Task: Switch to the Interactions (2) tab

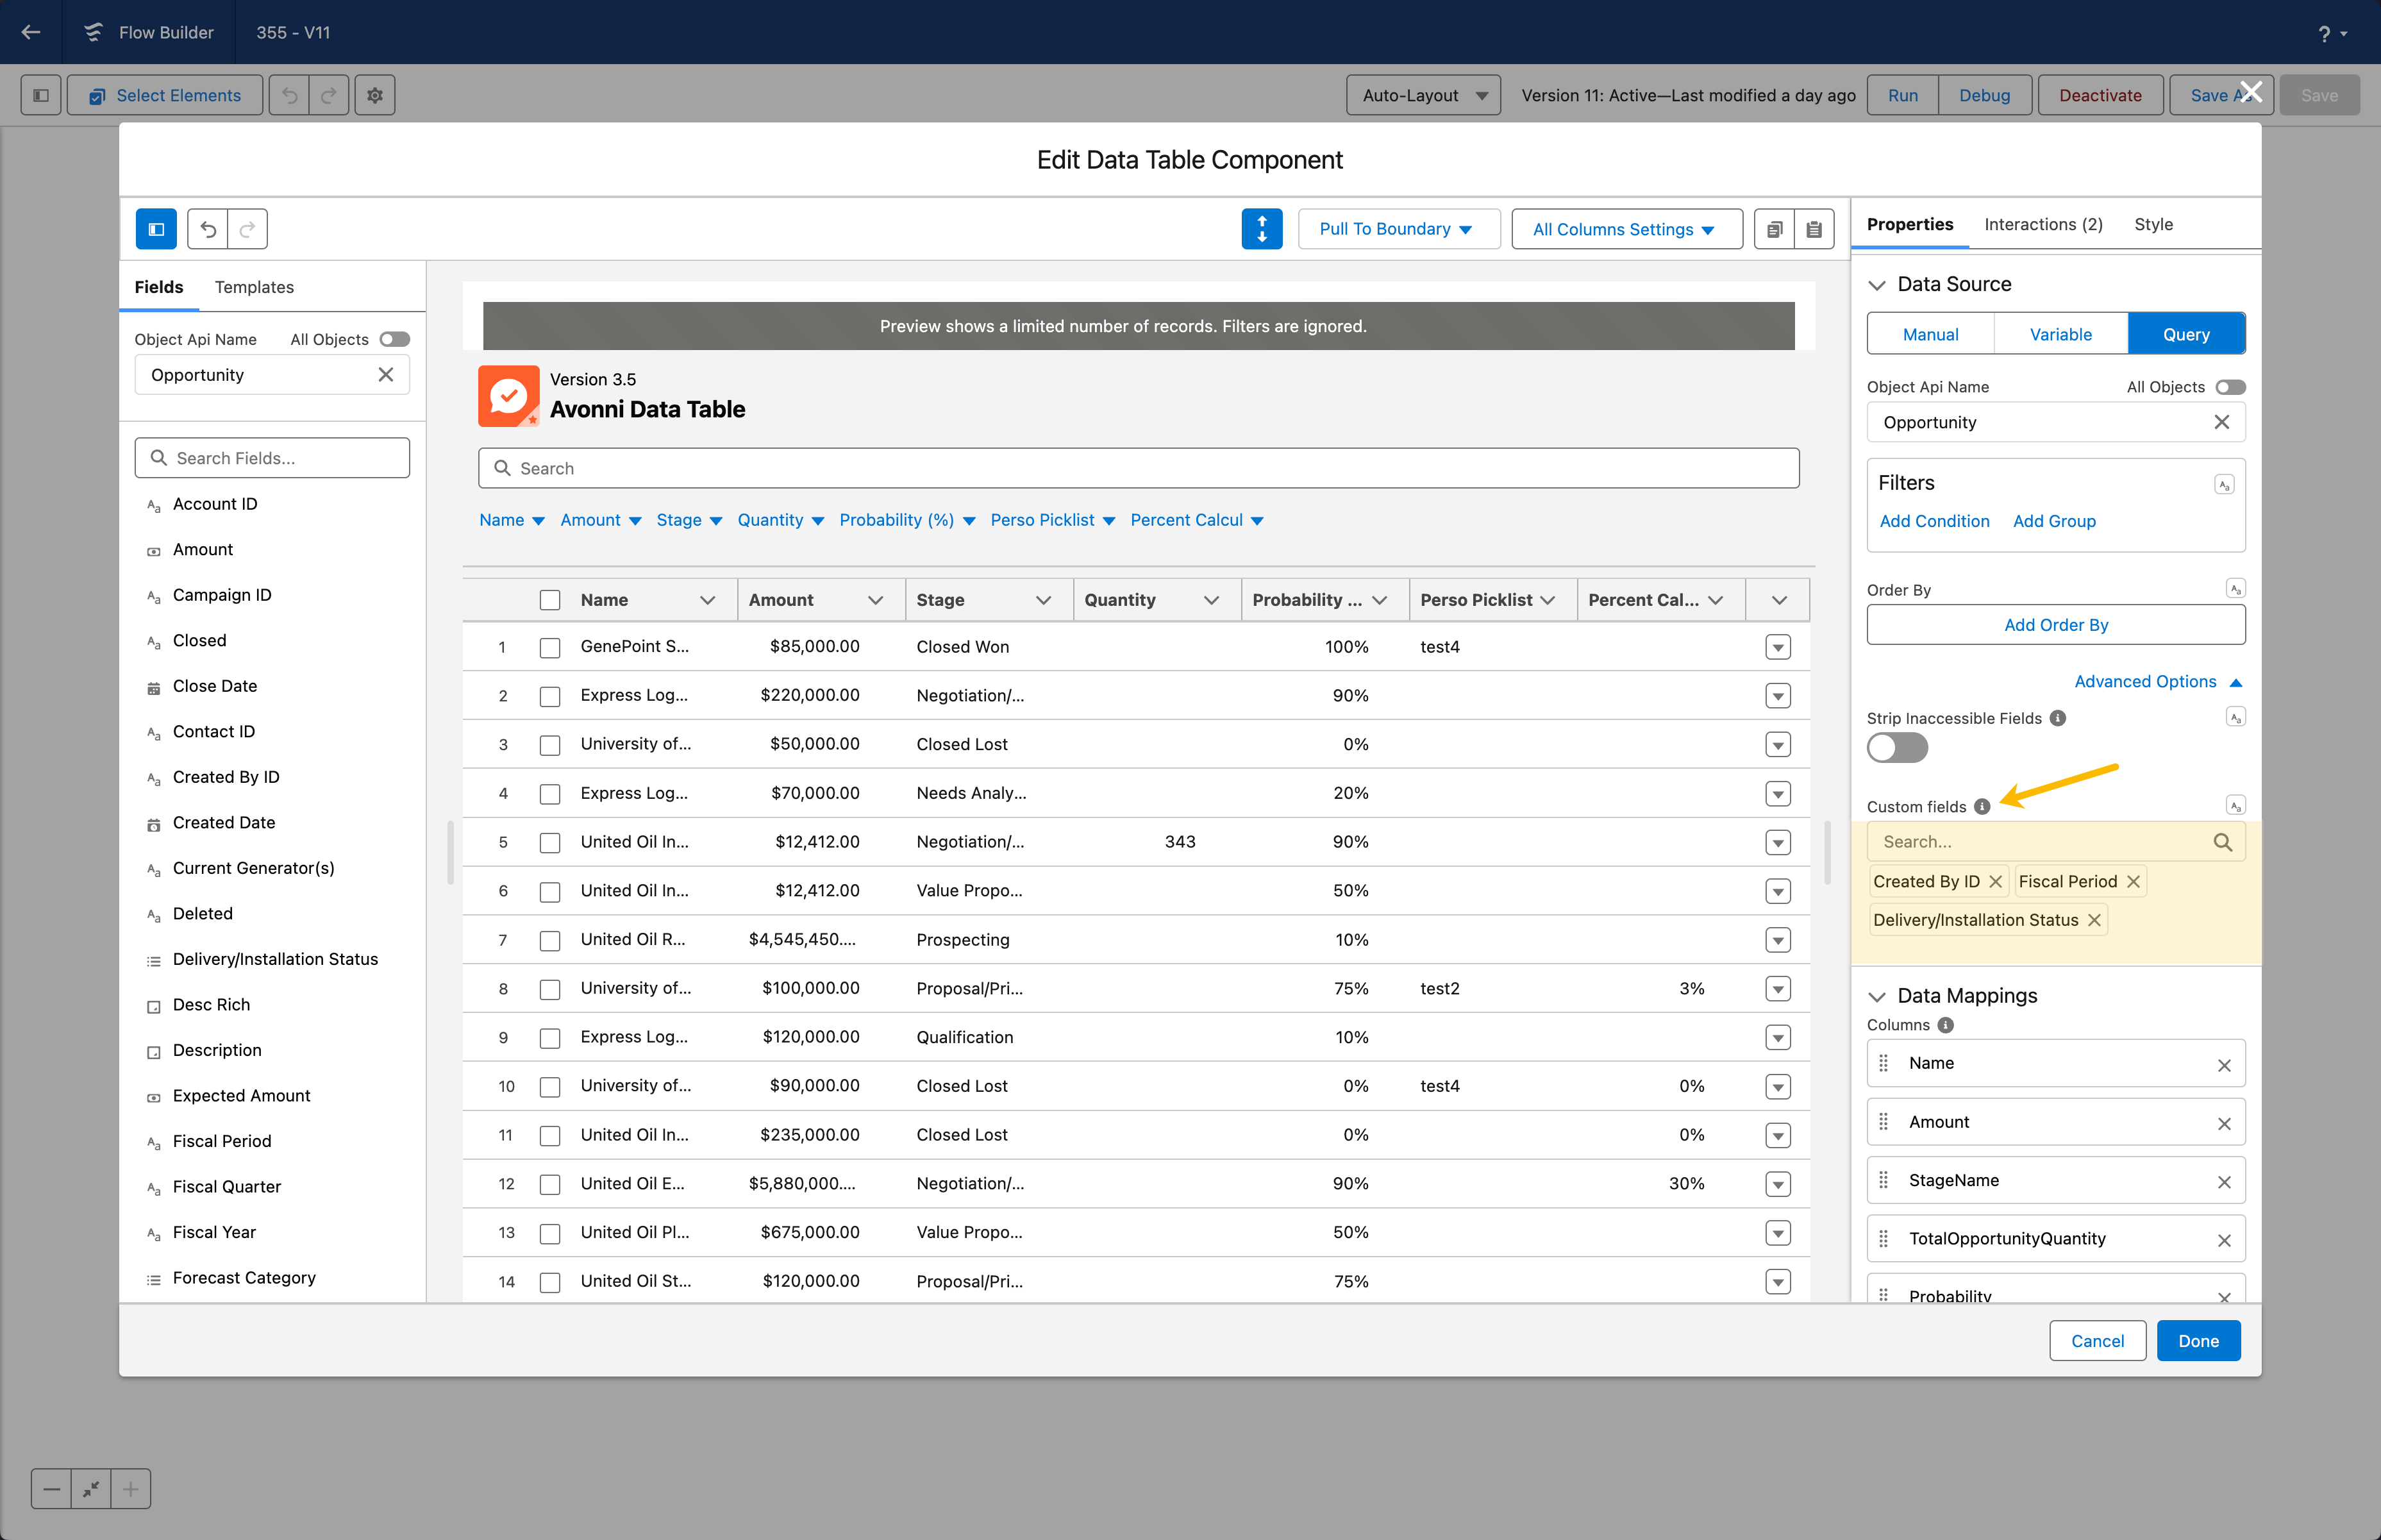Action: tap(2043, 224)
